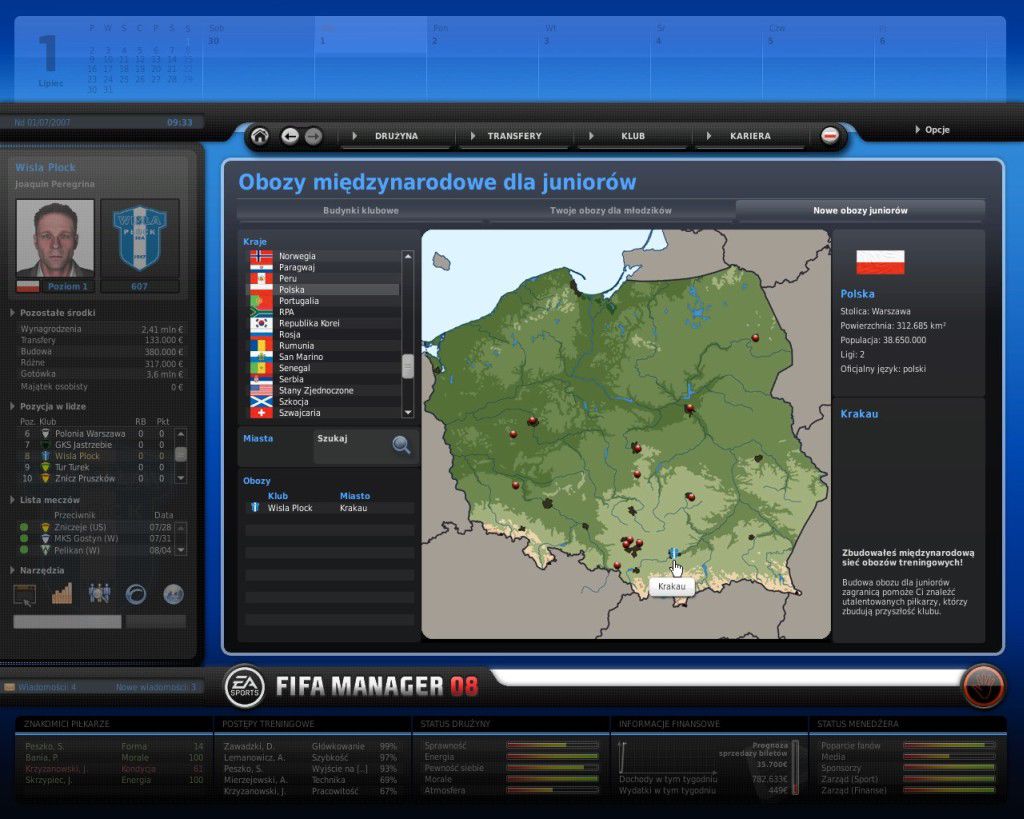Collapse the Narzędzia section
The width and height of the screenshot is (1024, 819).
point(12,570)
